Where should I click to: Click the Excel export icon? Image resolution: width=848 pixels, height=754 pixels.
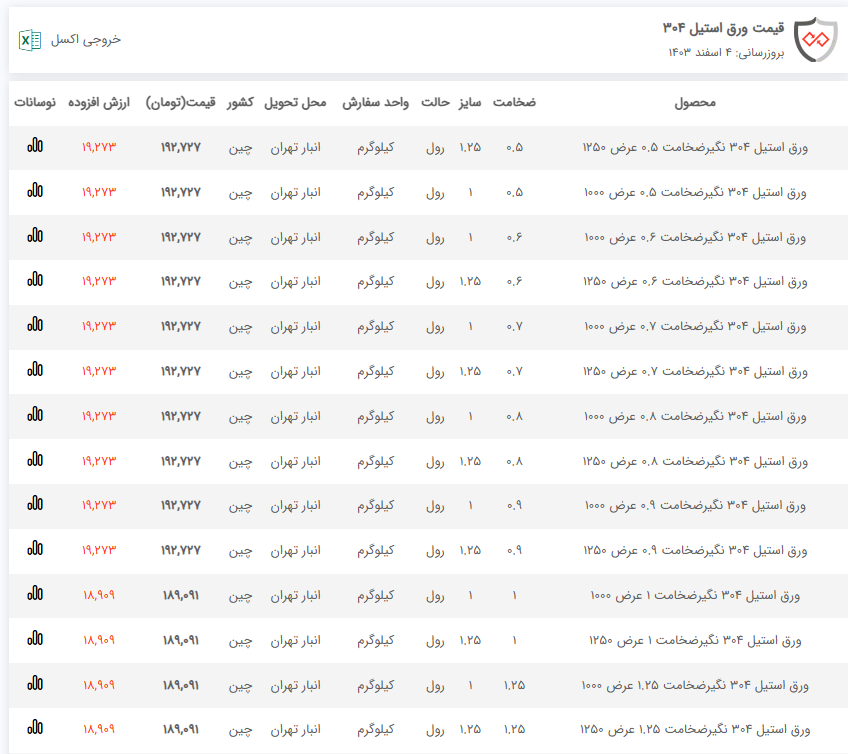coord(30,40)
